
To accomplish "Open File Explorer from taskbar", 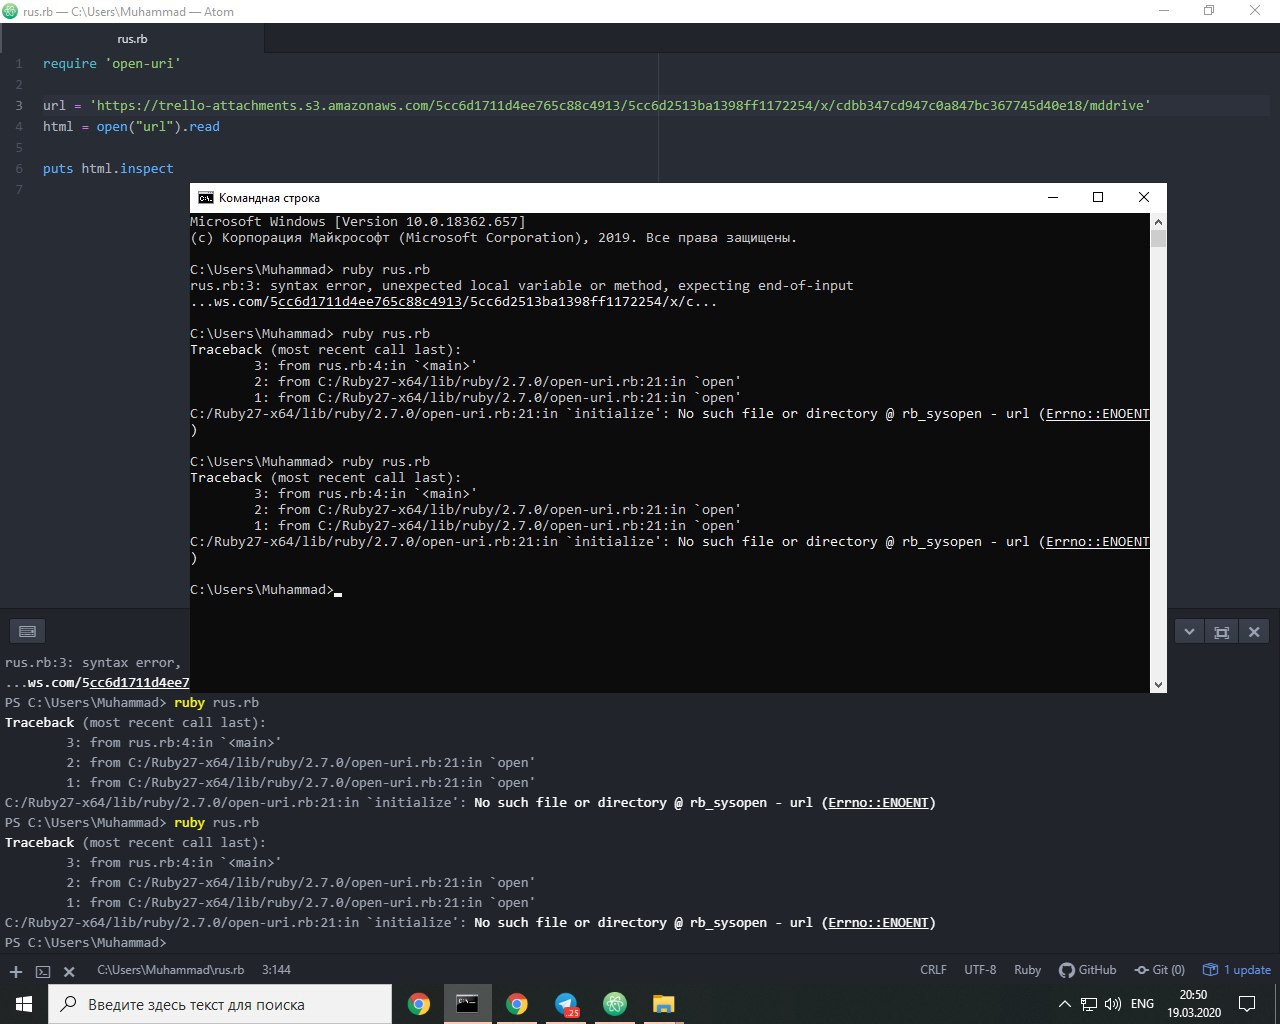I will pyautogui.click(x=664, y=1004).
